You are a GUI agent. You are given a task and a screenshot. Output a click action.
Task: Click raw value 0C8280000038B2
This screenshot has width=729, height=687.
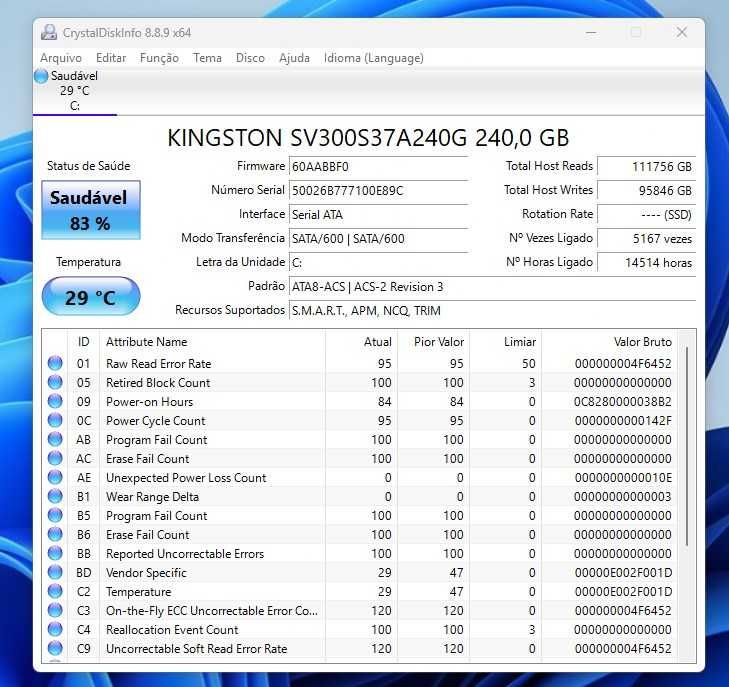pos(623,402)
